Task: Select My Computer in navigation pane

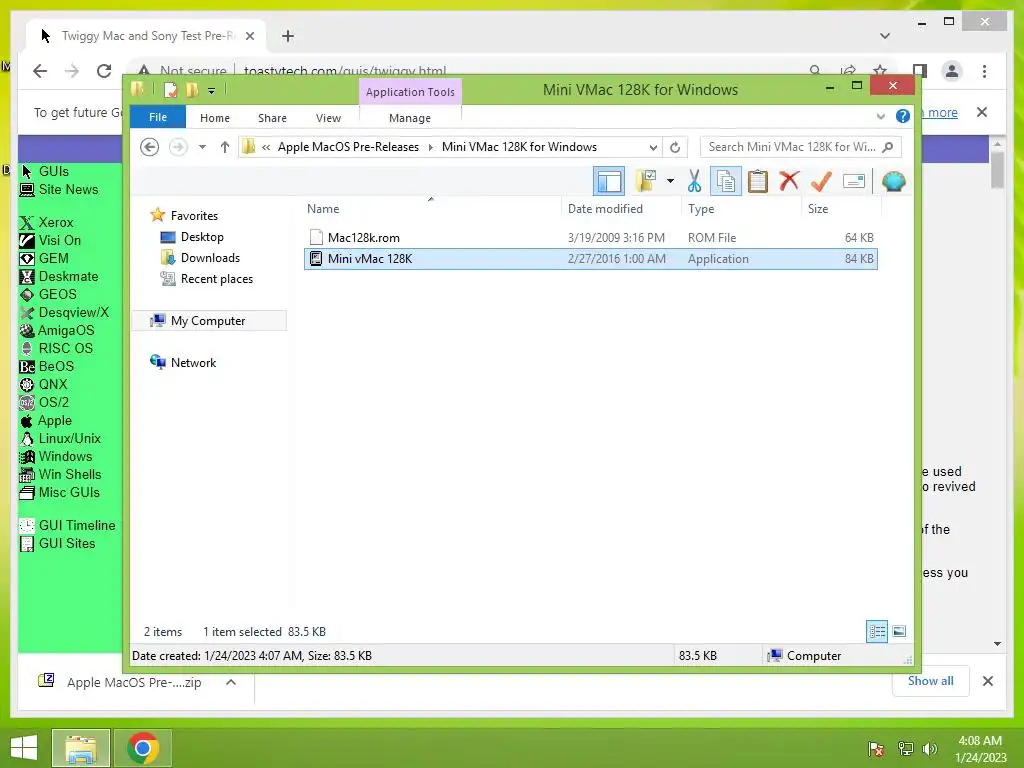Action: 208,321
